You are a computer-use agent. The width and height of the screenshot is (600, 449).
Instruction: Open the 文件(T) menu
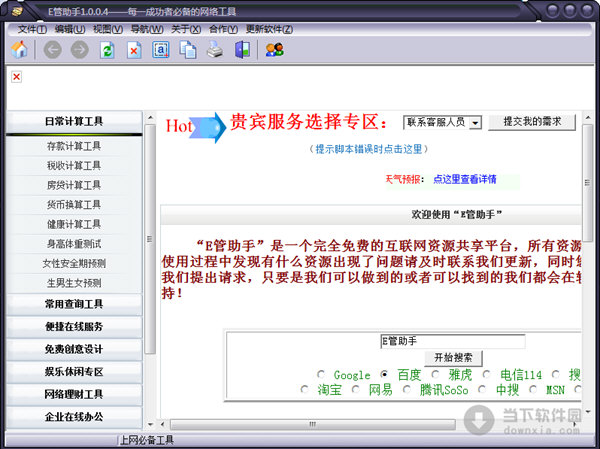(32, 28)
